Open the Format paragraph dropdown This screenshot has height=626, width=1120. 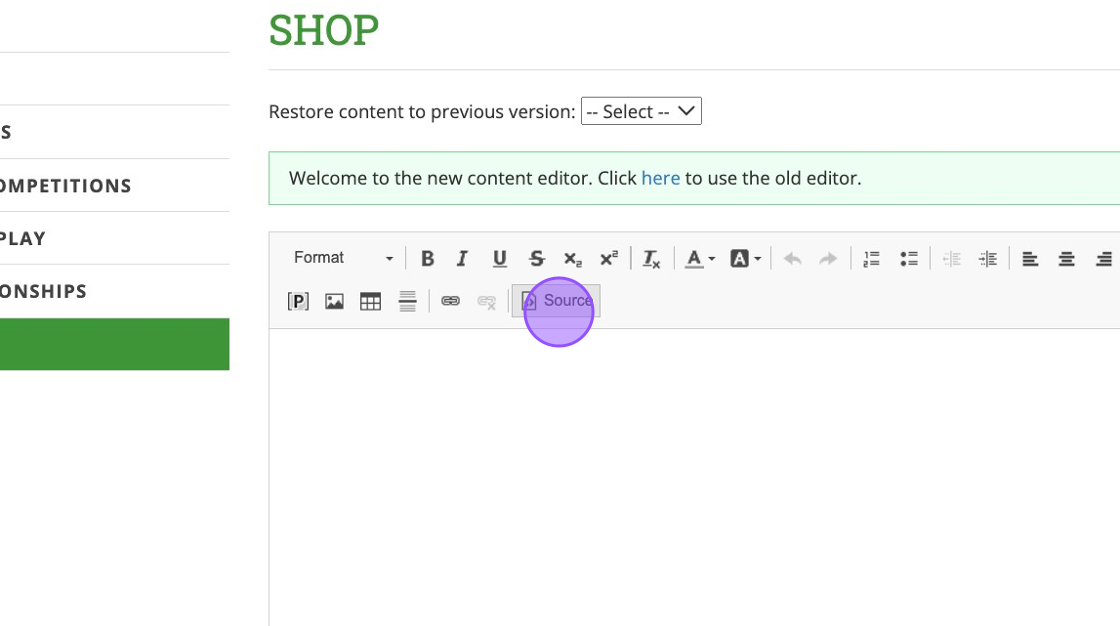coord(344,258)
